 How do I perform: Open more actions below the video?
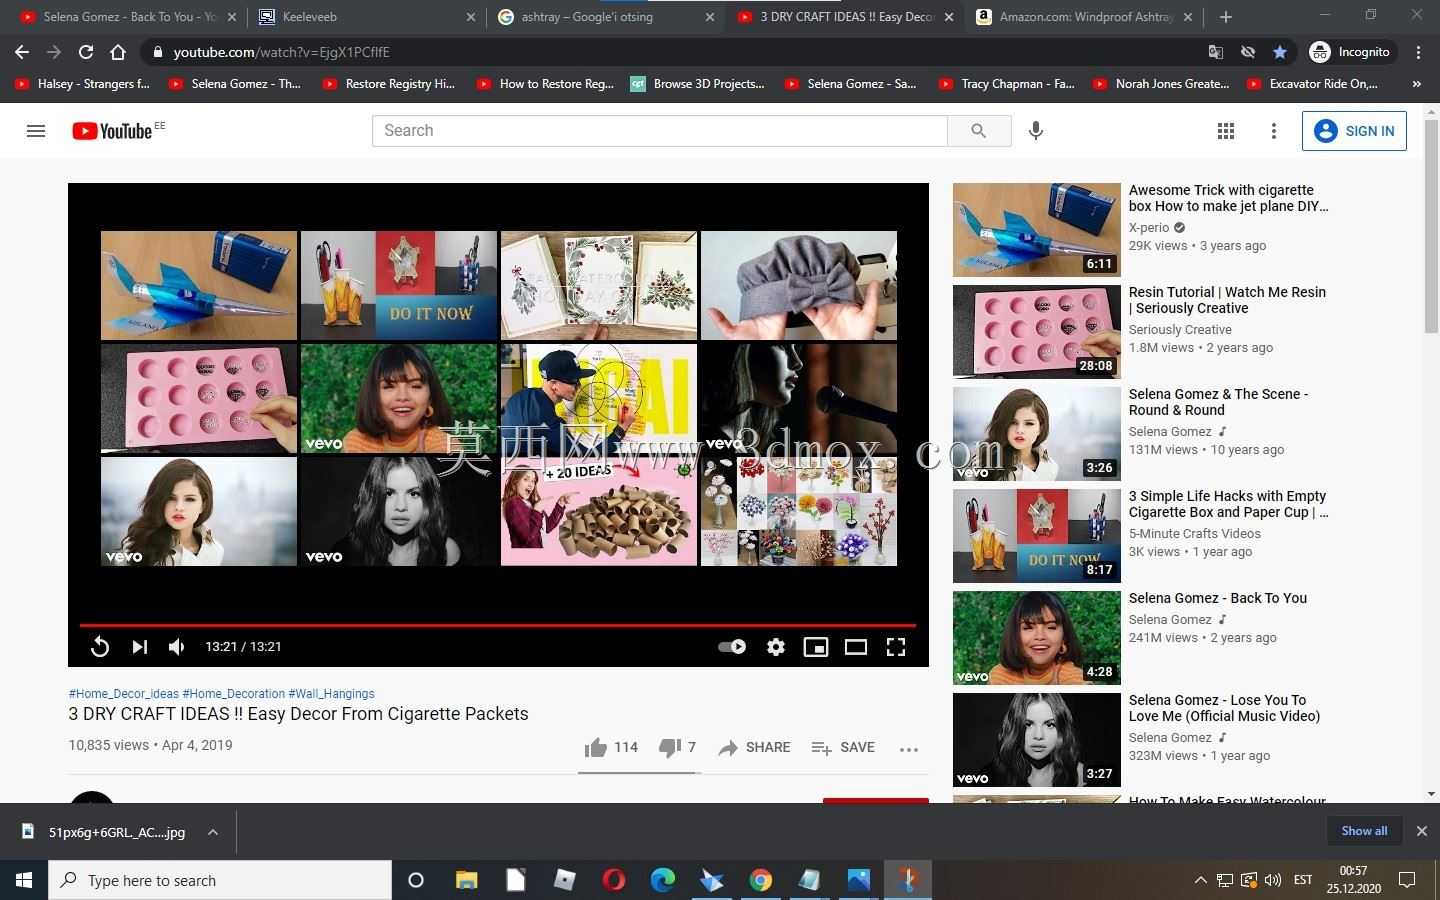click(909, 748)
